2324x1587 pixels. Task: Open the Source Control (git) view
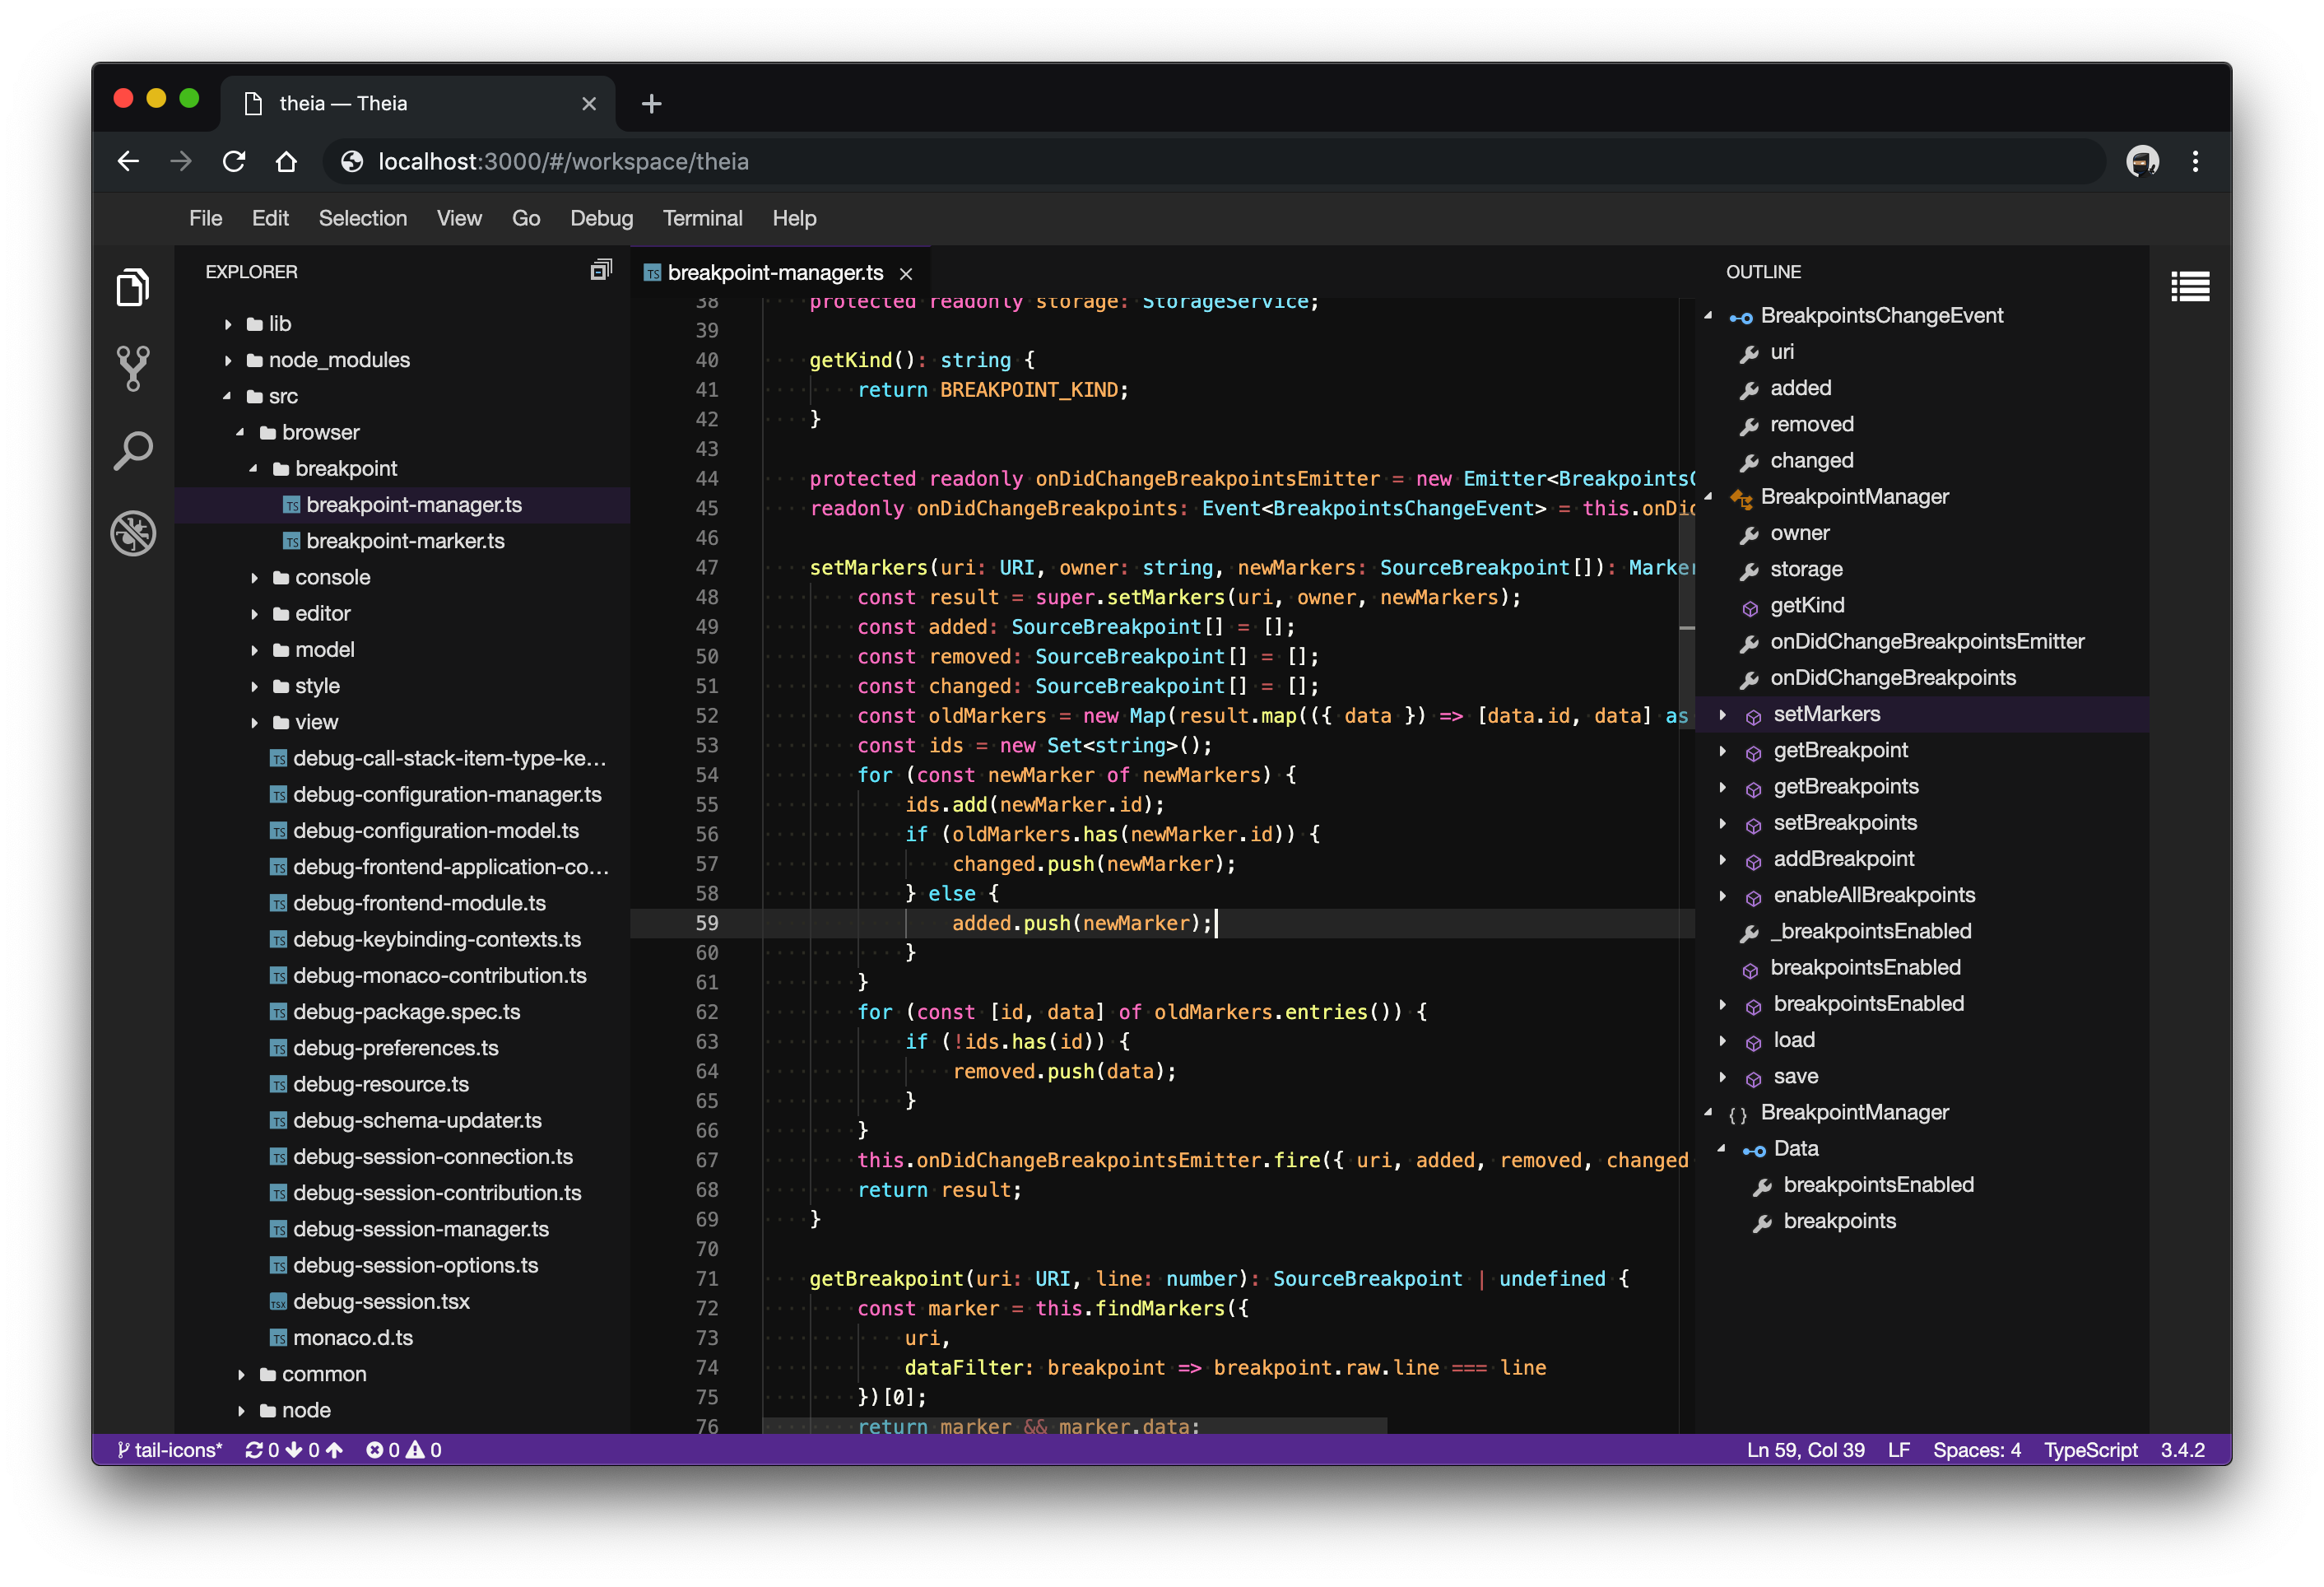[x=133, y=369]
